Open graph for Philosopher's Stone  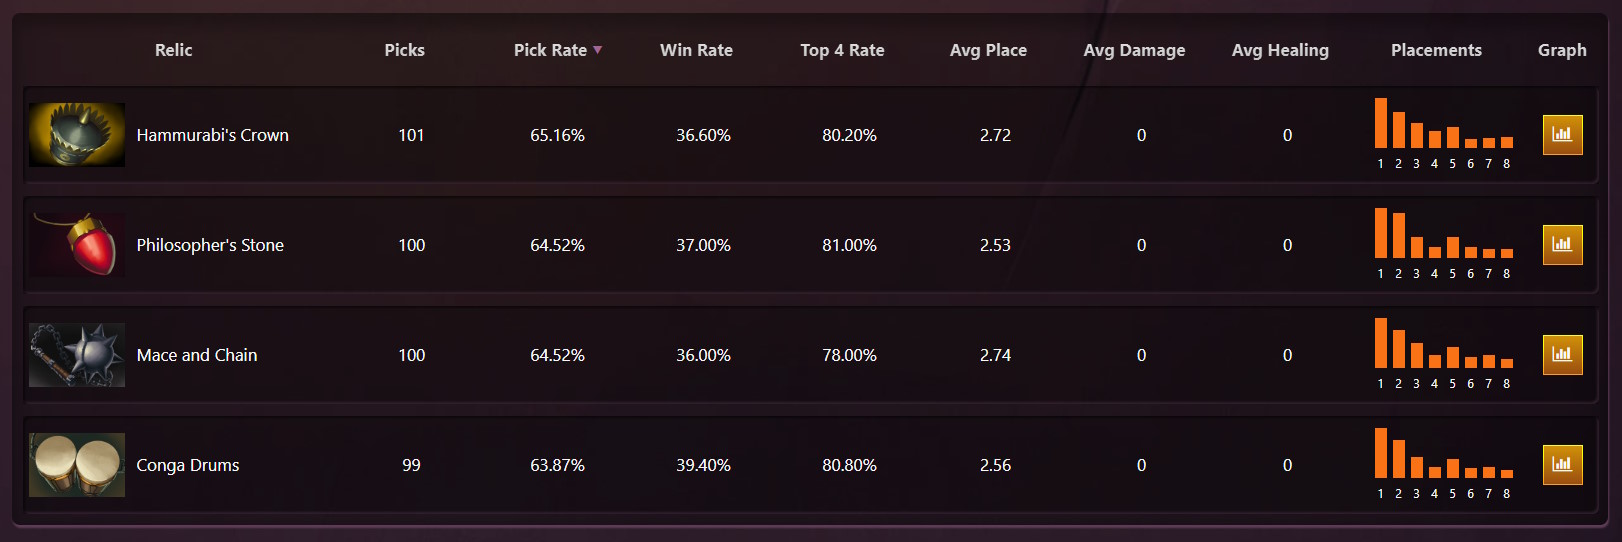coord(1562,245)
